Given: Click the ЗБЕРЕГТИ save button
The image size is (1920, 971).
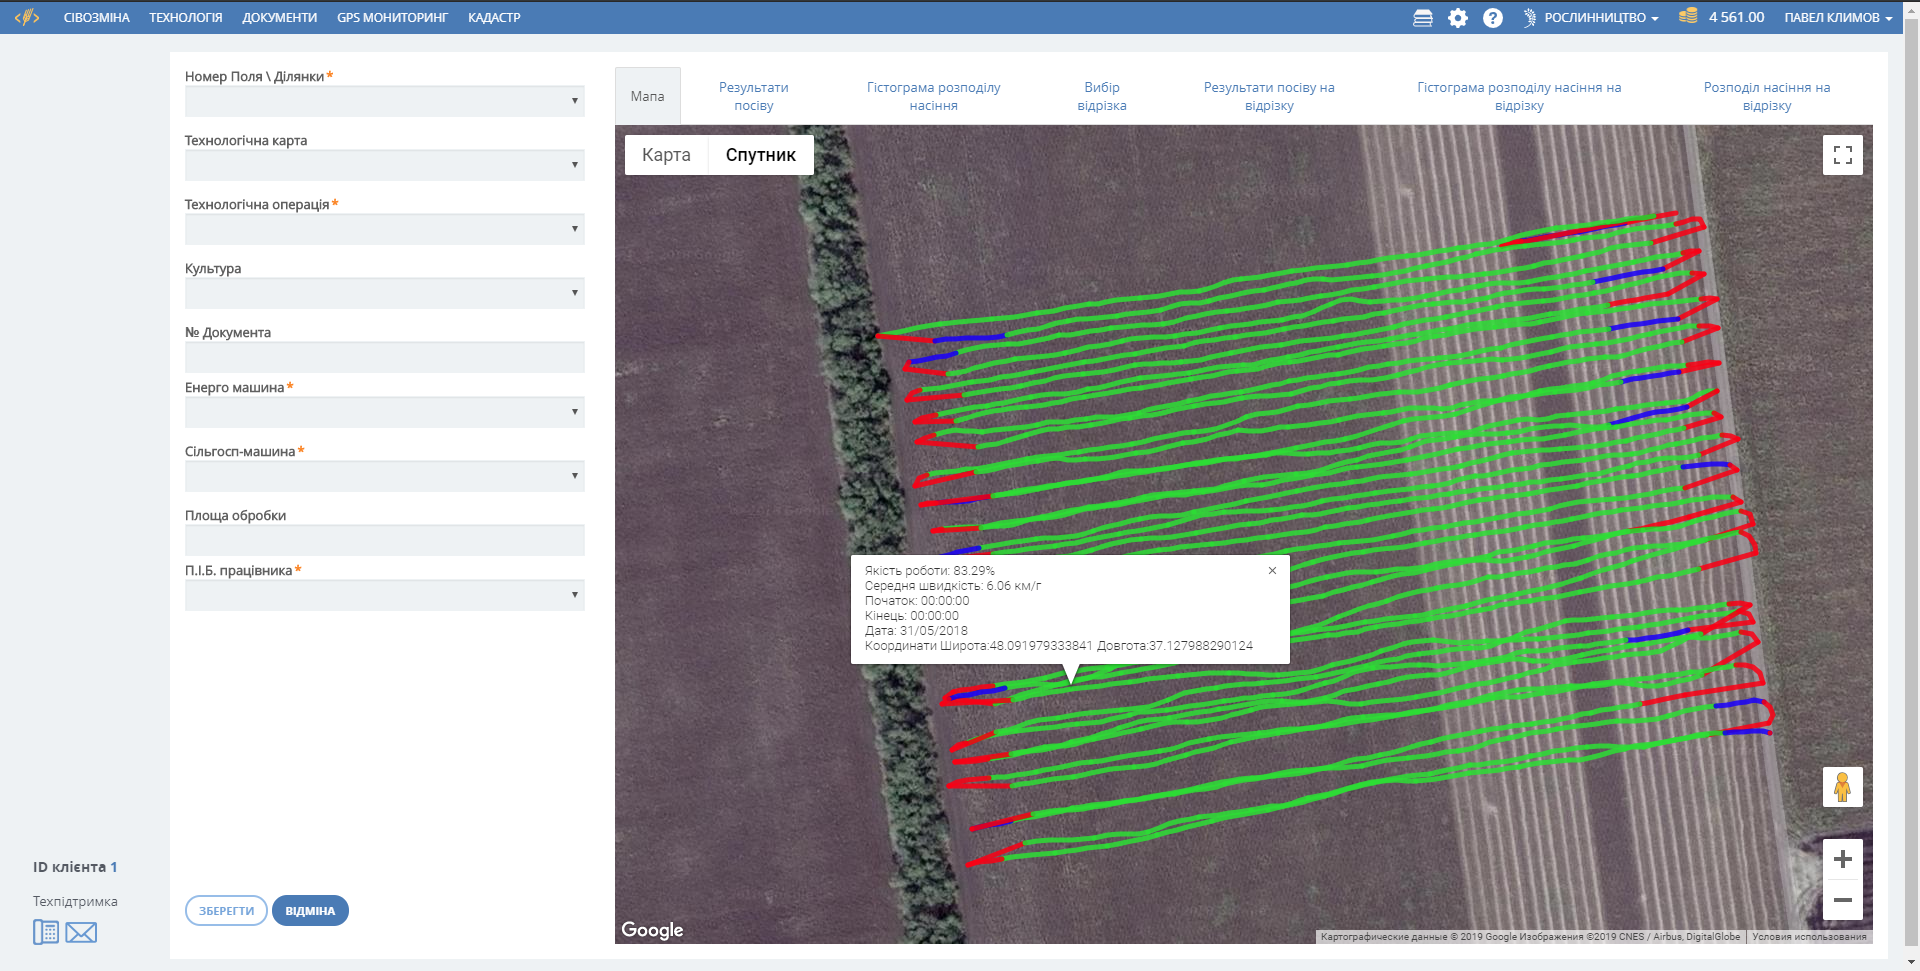Looking at the screenshot, I should [226, 911].
